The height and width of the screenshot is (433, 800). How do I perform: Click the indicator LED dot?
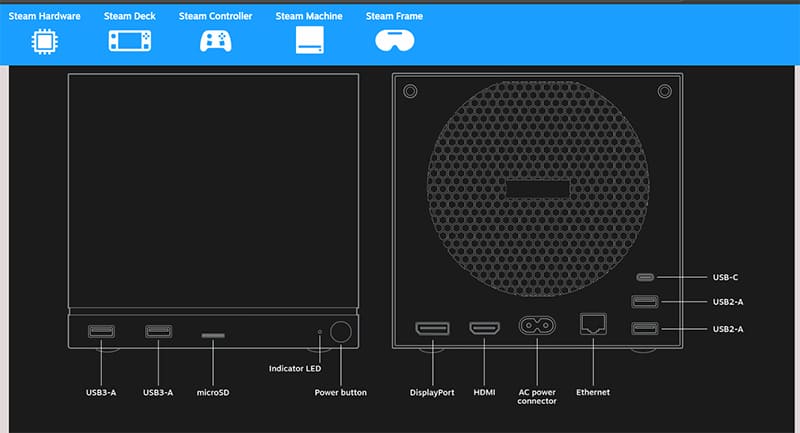320,332
